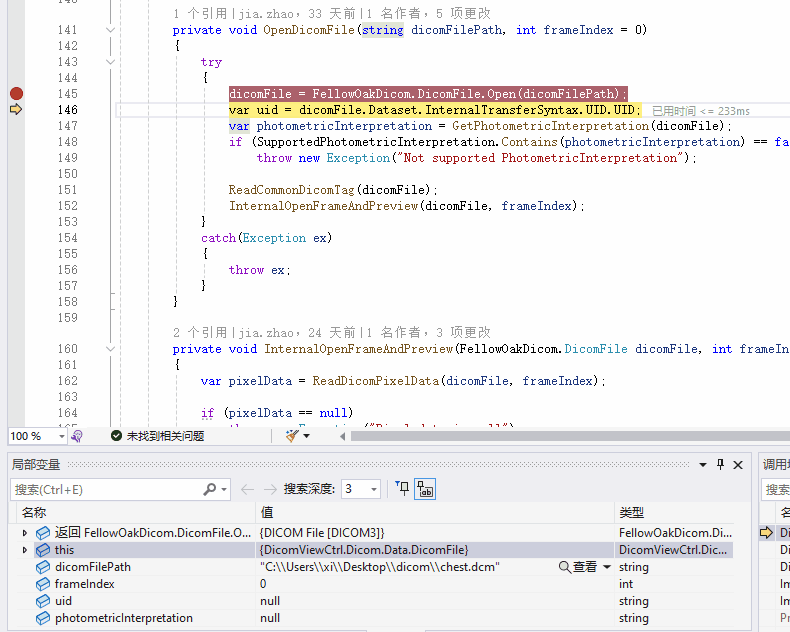The height and width of the screenshot is (632, 790).
Task: Toggle auto-hide pin of Locals panel
Action: pyautogui.click(x=720, y=465)
